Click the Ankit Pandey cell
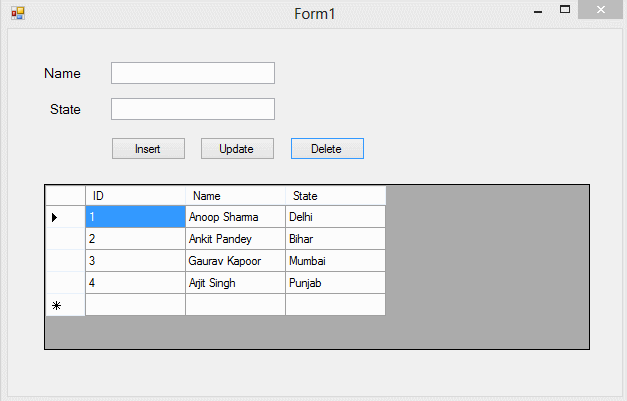 235,239
